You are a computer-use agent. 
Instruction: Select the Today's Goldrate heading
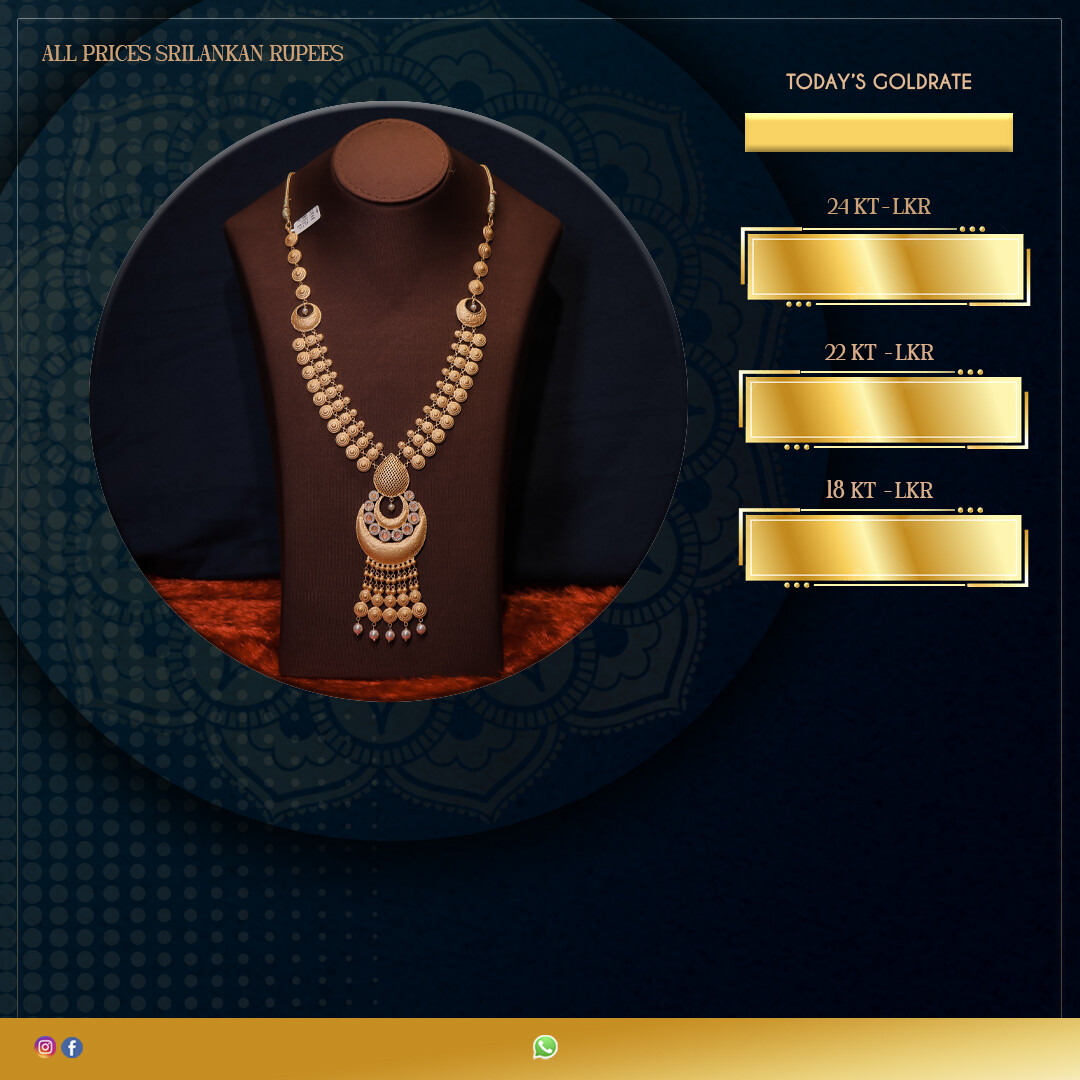point(879,81)
